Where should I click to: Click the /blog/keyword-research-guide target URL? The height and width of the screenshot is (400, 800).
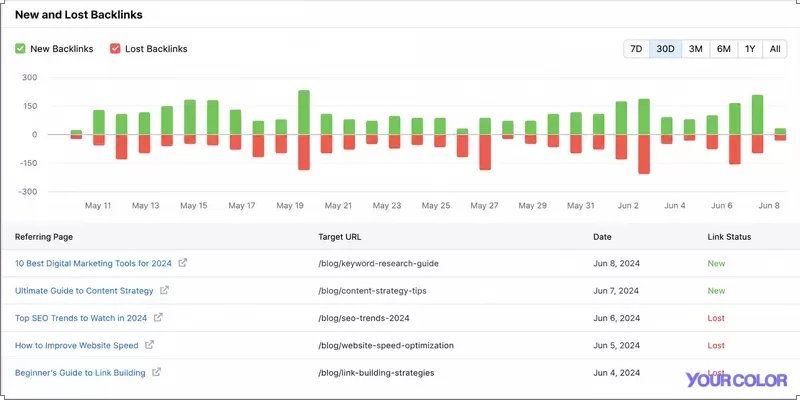[x=378, y=263]
